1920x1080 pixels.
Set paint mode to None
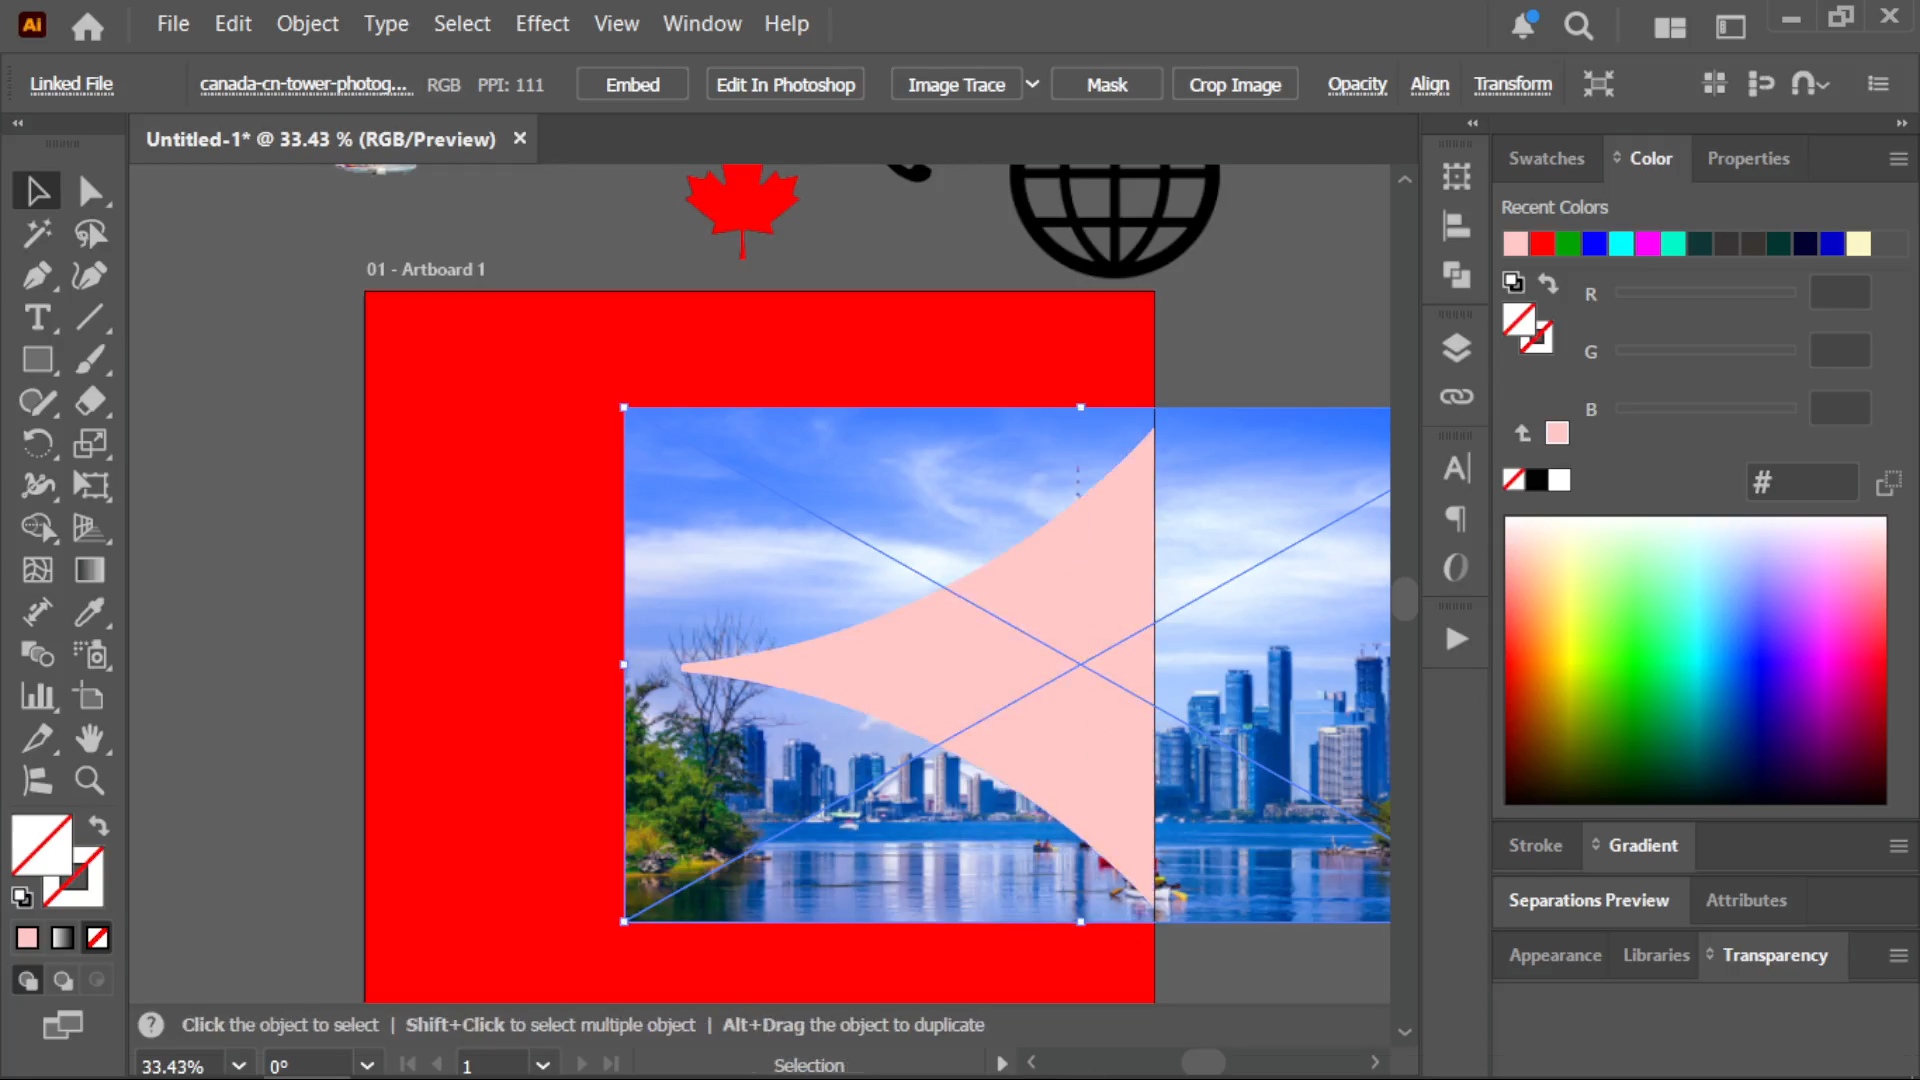pos(97,938)
